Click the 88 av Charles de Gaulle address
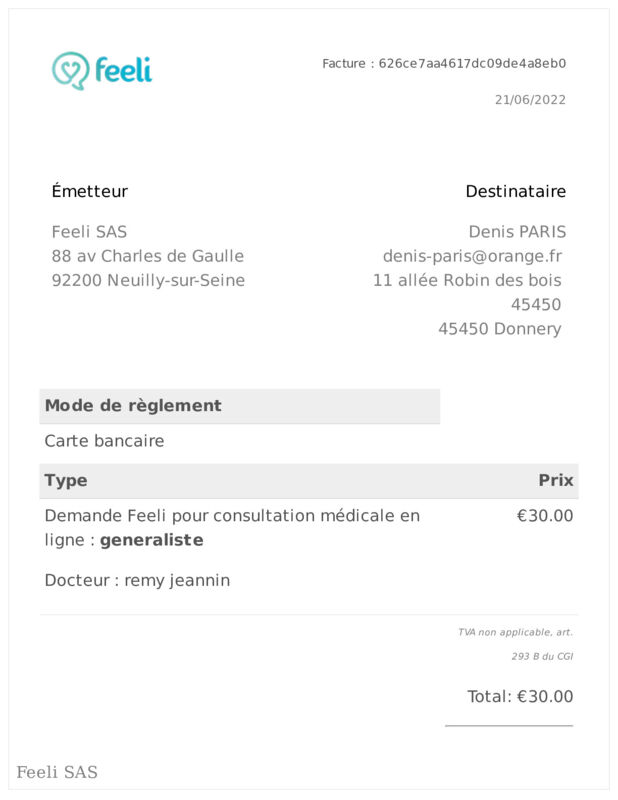This screenshot has width=618, height=800. tap(147, 256)
